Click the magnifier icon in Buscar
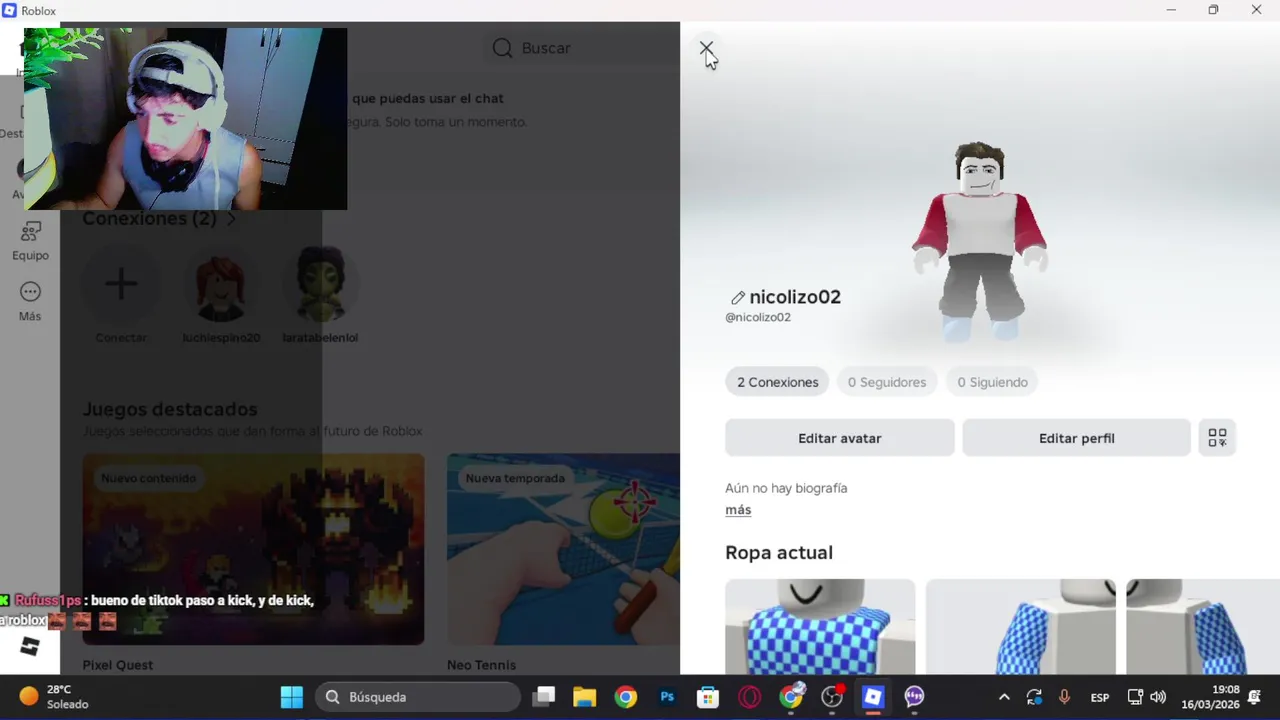The height and width of the screenshot is (720, 1280). pos(502,48)
